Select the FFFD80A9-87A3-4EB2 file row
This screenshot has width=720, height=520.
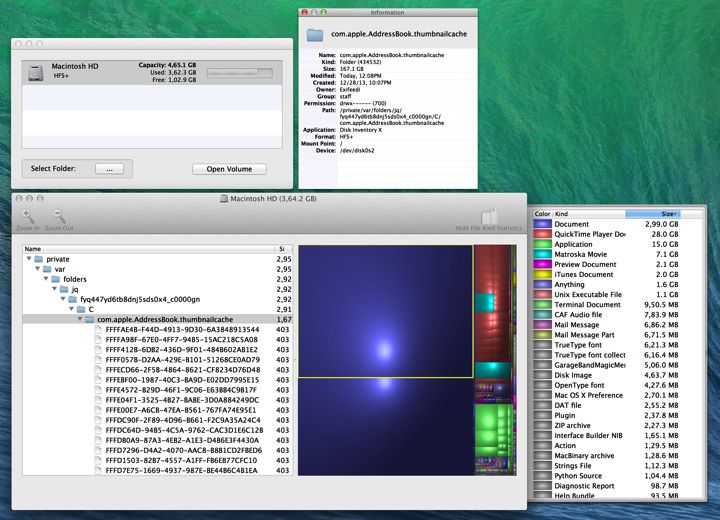coord(157,441)
